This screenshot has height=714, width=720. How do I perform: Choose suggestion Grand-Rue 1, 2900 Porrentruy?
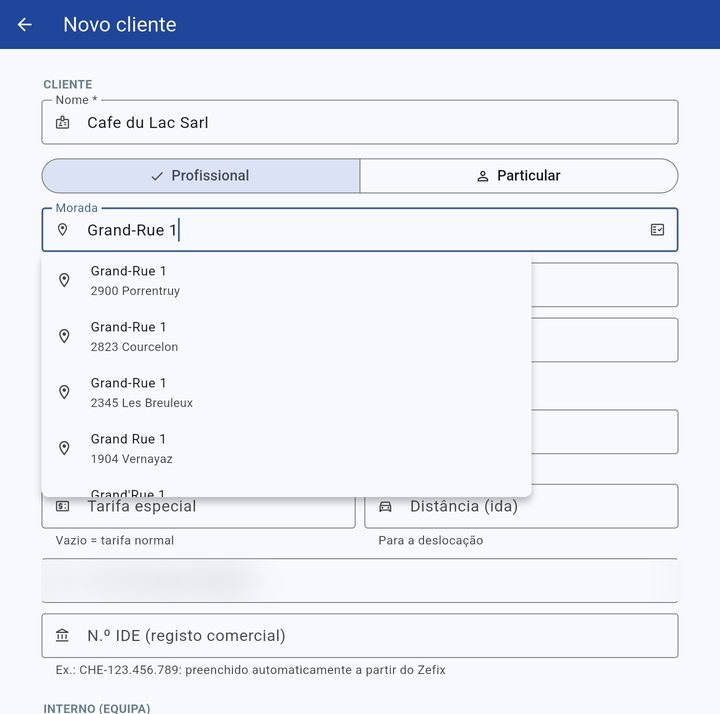pos(287,281)
